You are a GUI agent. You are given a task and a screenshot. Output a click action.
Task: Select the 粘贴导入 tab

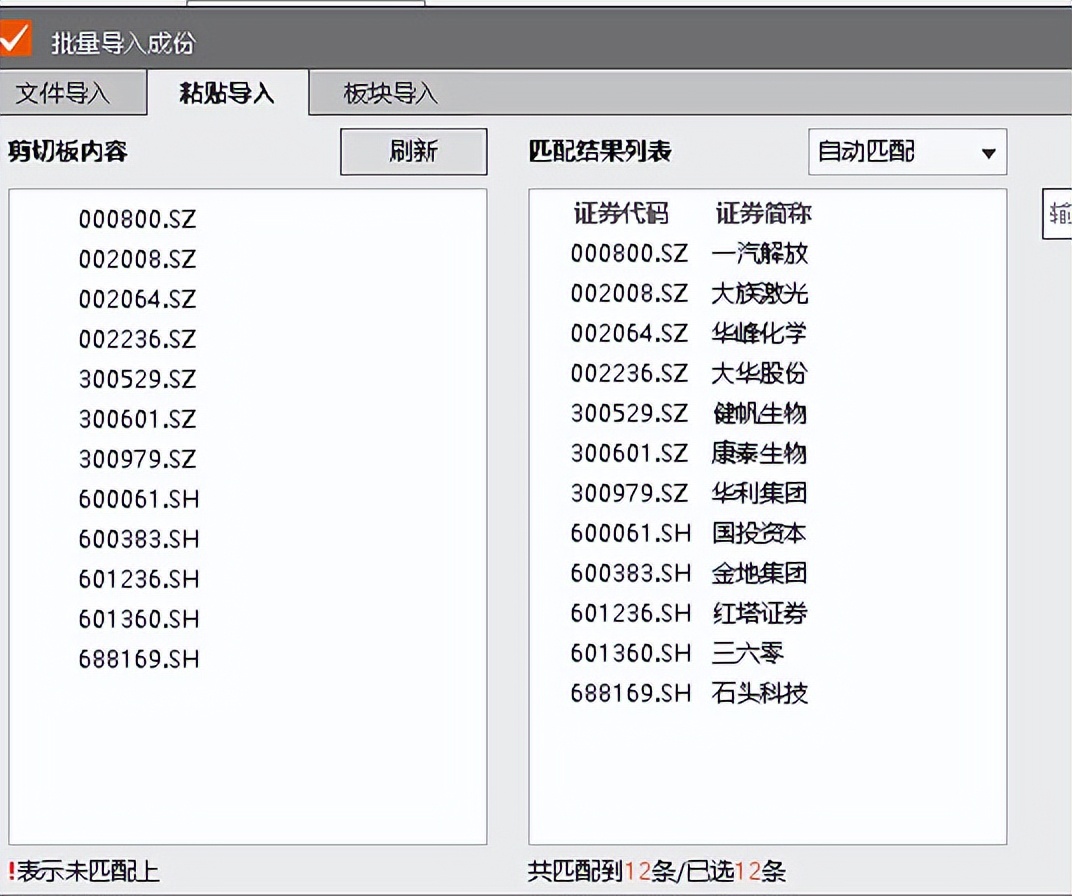228,92
